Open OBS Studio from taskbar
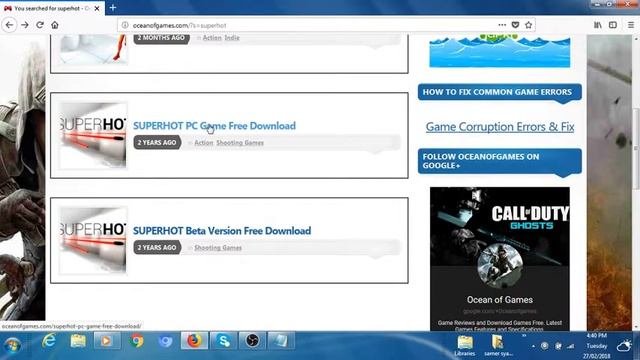The width and height of the screenshot is (640, 360). point(252,341)
